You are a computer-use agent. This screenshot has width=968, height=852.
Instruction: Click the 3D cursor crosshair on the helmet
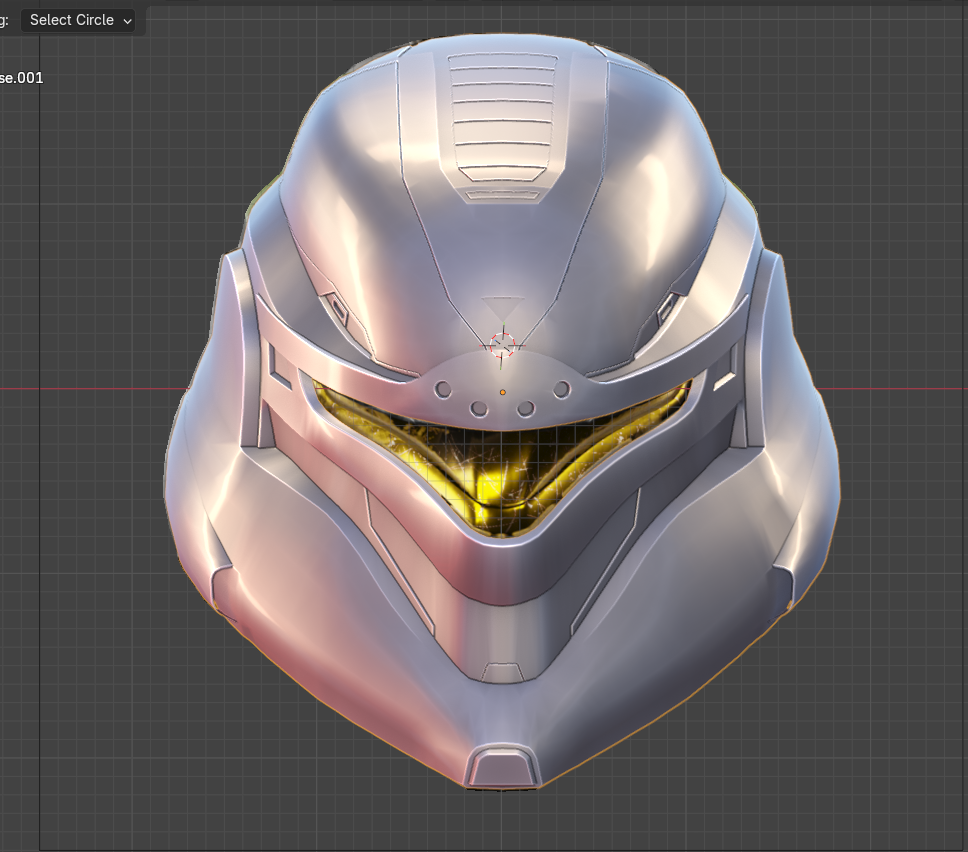click(502, 344)
